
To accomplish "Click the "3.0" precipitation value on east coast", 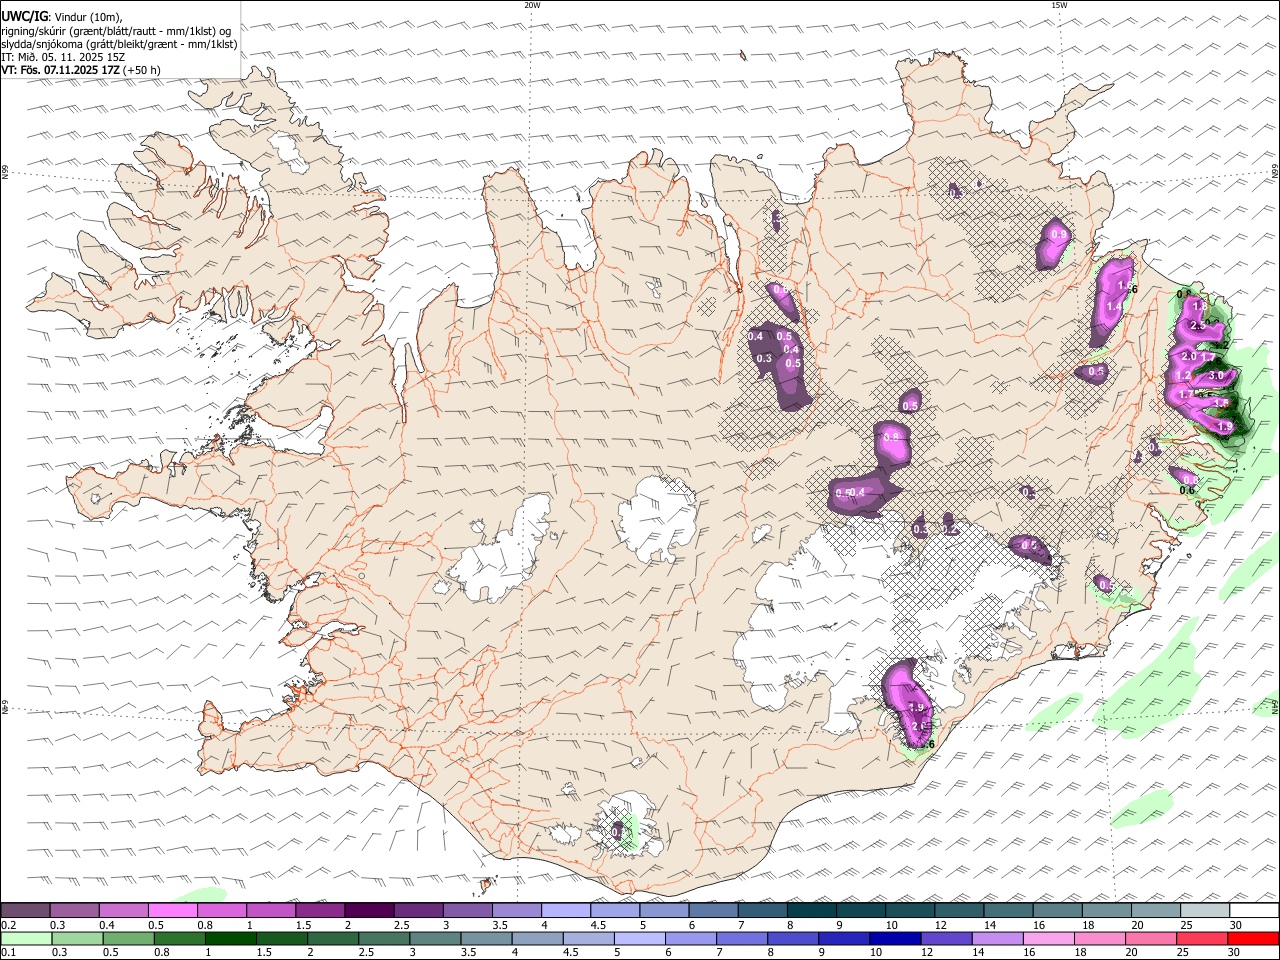I will [x=1216, y=376].
